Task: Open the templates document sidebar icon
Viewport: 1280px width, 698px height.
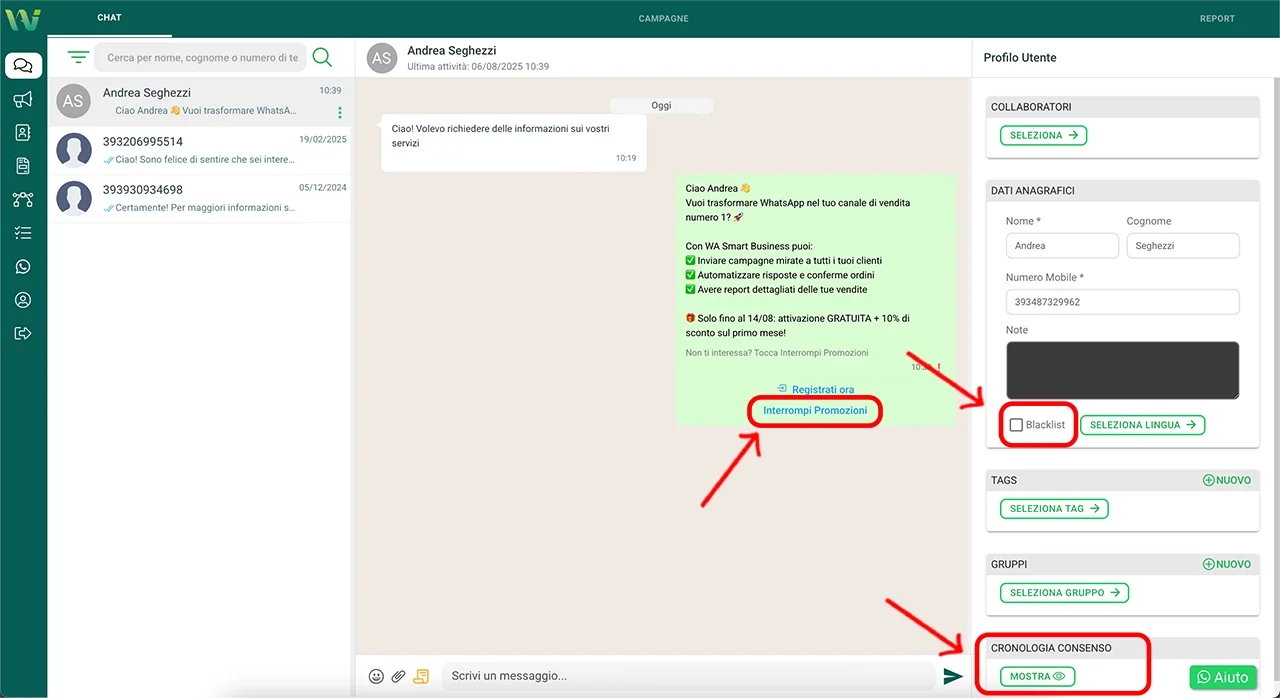Action: pyautogui.click(x=23, y=166)
